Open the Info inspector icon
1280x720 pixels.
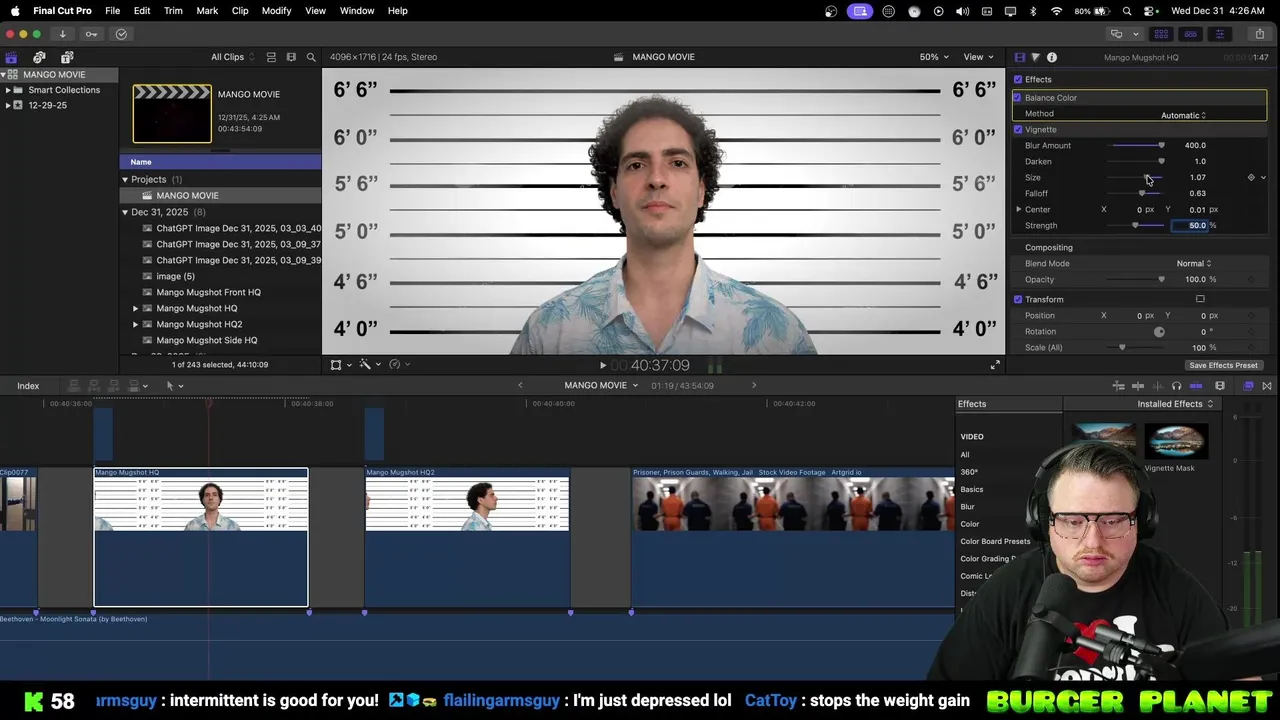[x=1052, y=57]
